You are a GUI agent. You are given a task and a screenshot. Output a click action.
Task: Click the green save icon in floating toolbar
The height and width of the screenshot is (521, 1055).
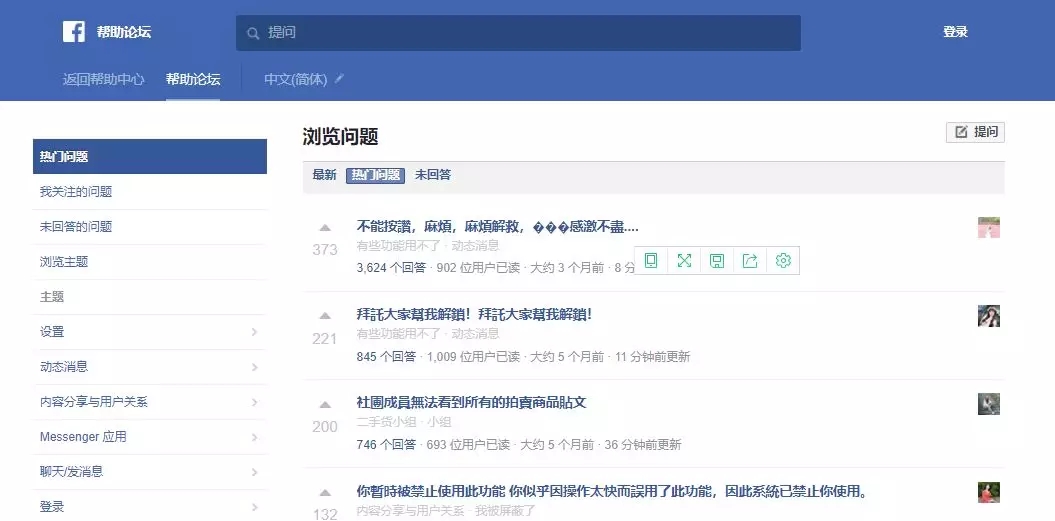[717, 260]
